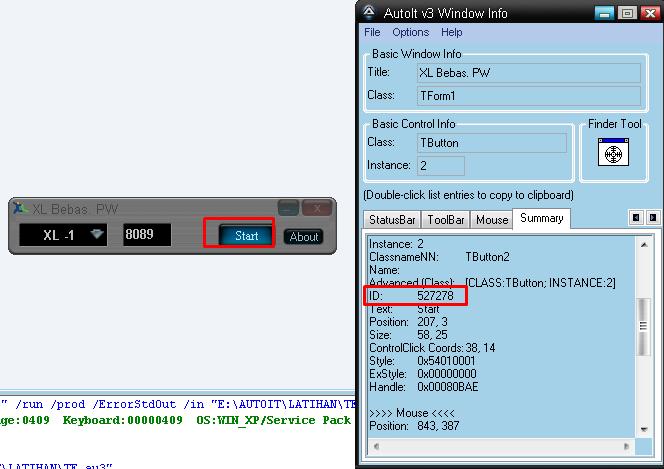Click the control Class field showing TButton
Viewport: 664px width, 469px height.
492,143
